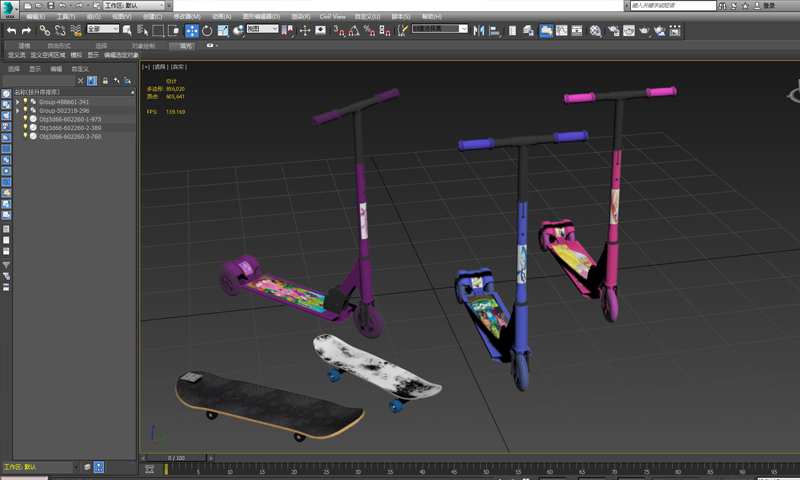This screenshot has height=480, width=800.
Task: Open the 修改器(M) modifiers menu
Action: [x=186, y=17]
